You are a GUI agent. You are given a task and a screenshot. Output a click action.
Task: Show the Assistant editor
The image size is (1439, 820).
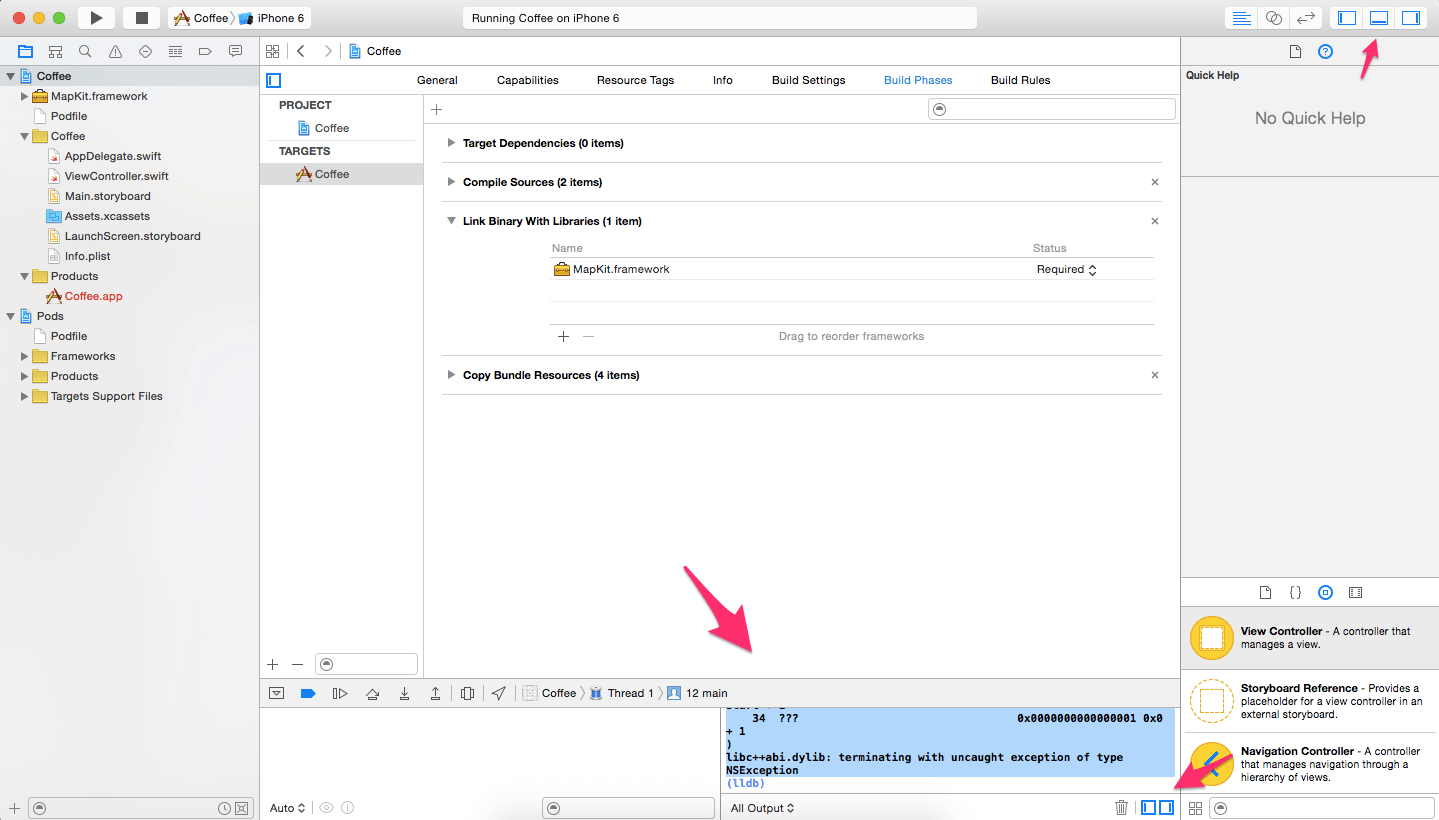[x=1273, y=18]
